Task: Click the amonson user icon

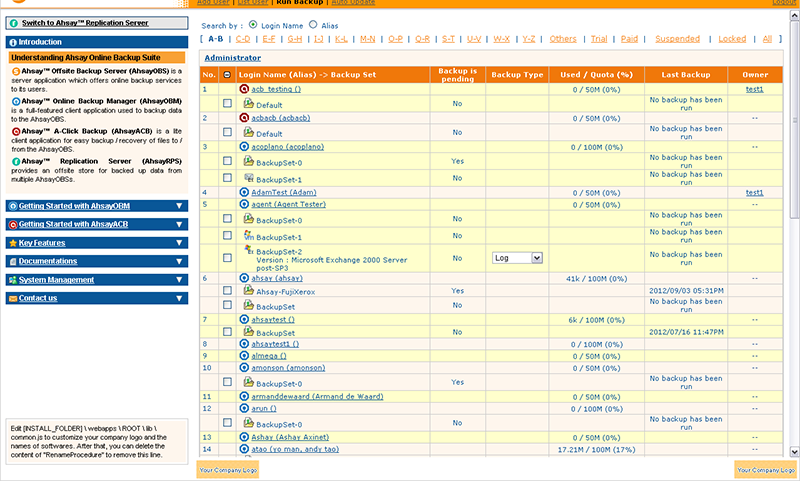Action: tap(244, 367)
